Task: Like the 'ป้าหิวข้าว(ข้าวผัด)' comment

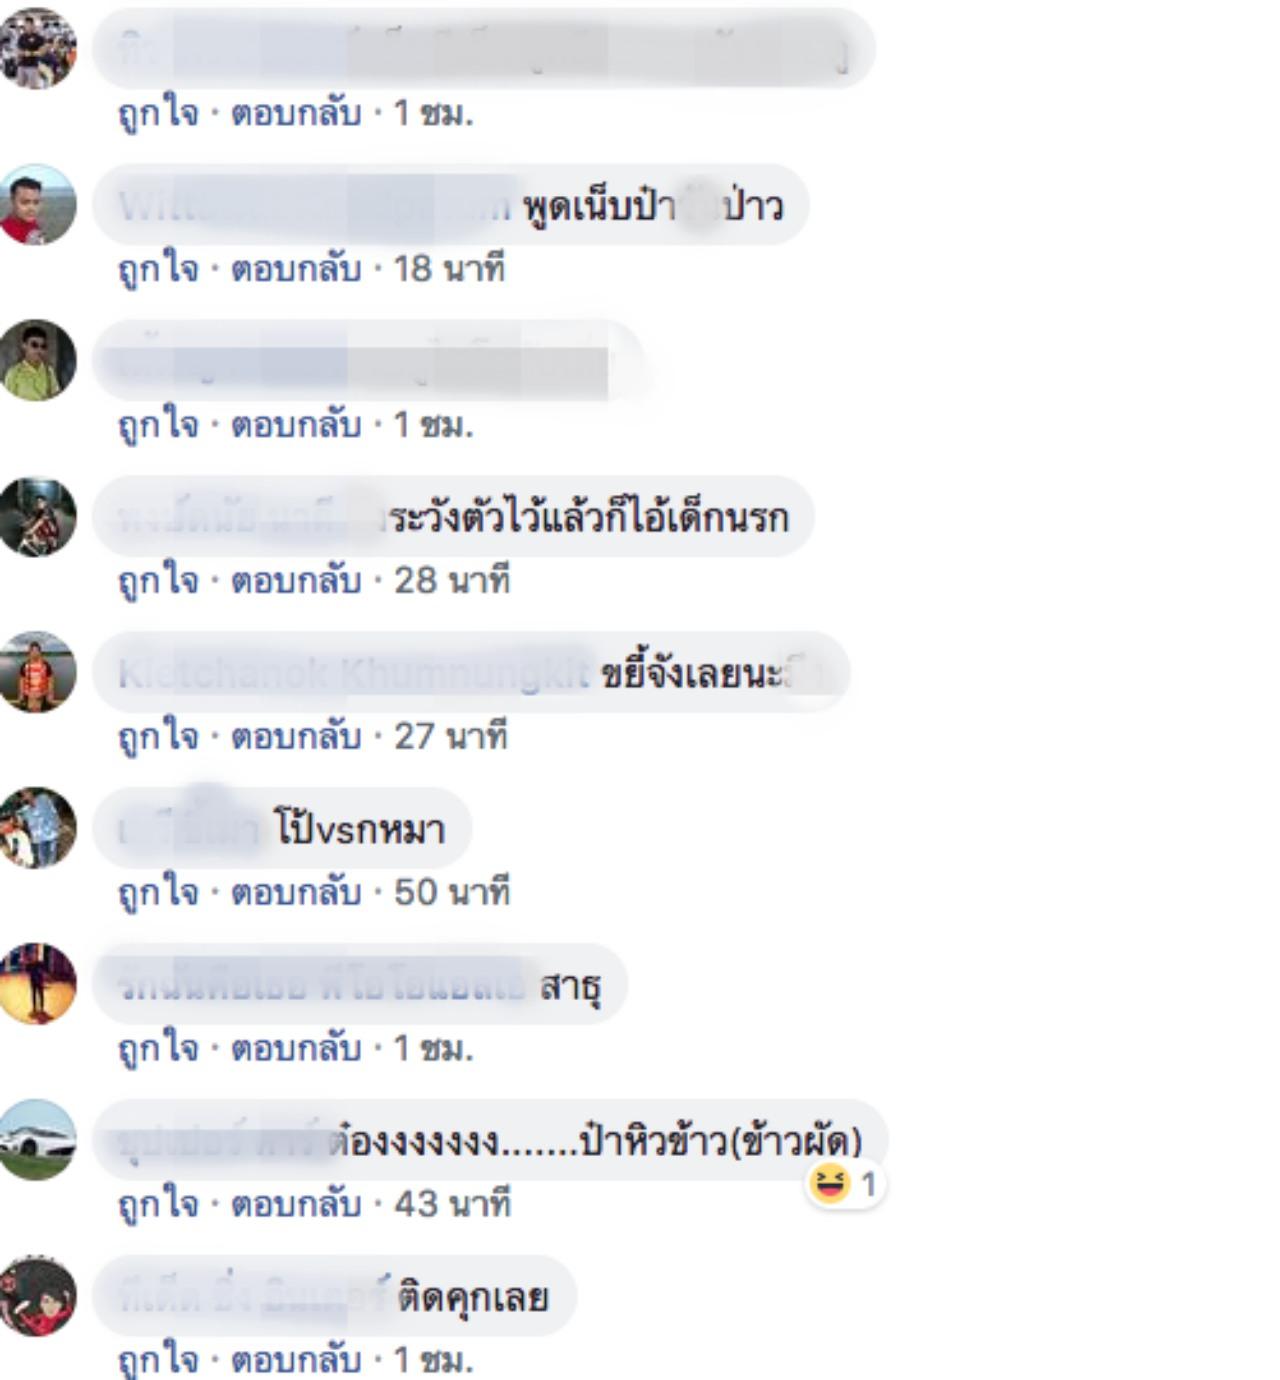Action: click(158, 1204)
